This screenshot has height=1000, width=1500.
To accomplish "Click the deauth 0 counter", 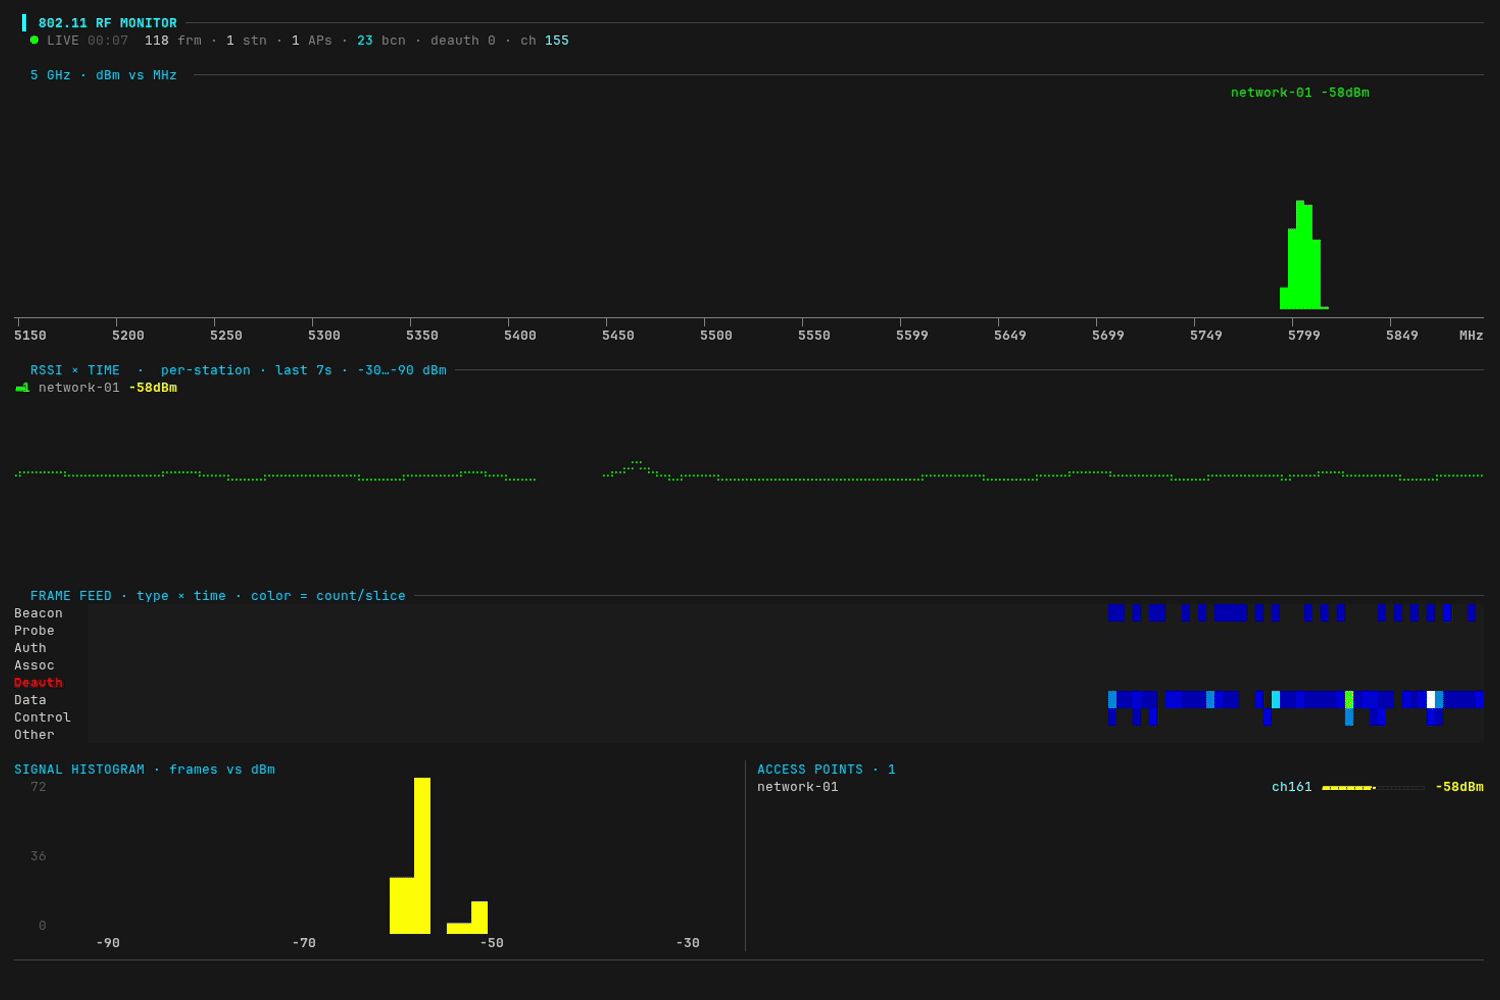I will [x=463, y=41].
